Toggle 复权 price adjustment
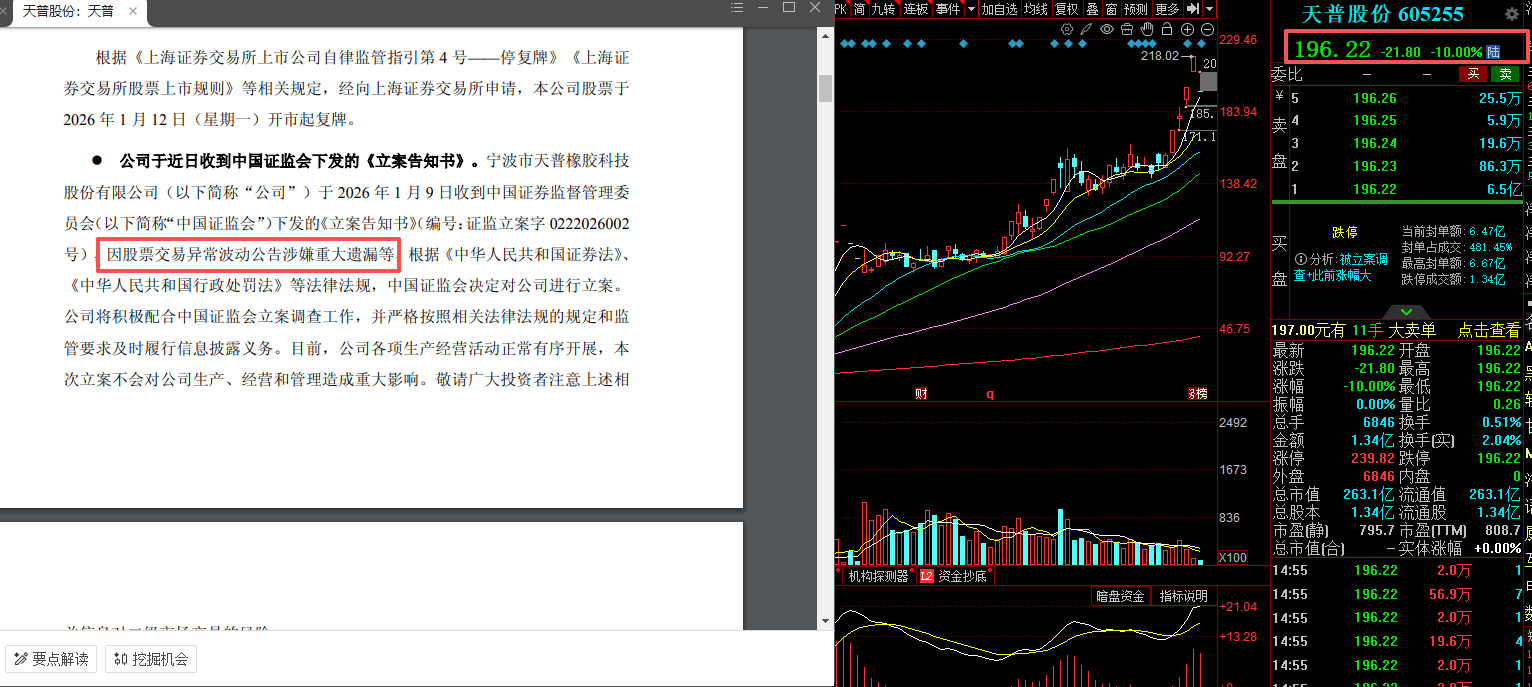The height and width of the screenshot is (687, 1532). (x=1066, y=9)
